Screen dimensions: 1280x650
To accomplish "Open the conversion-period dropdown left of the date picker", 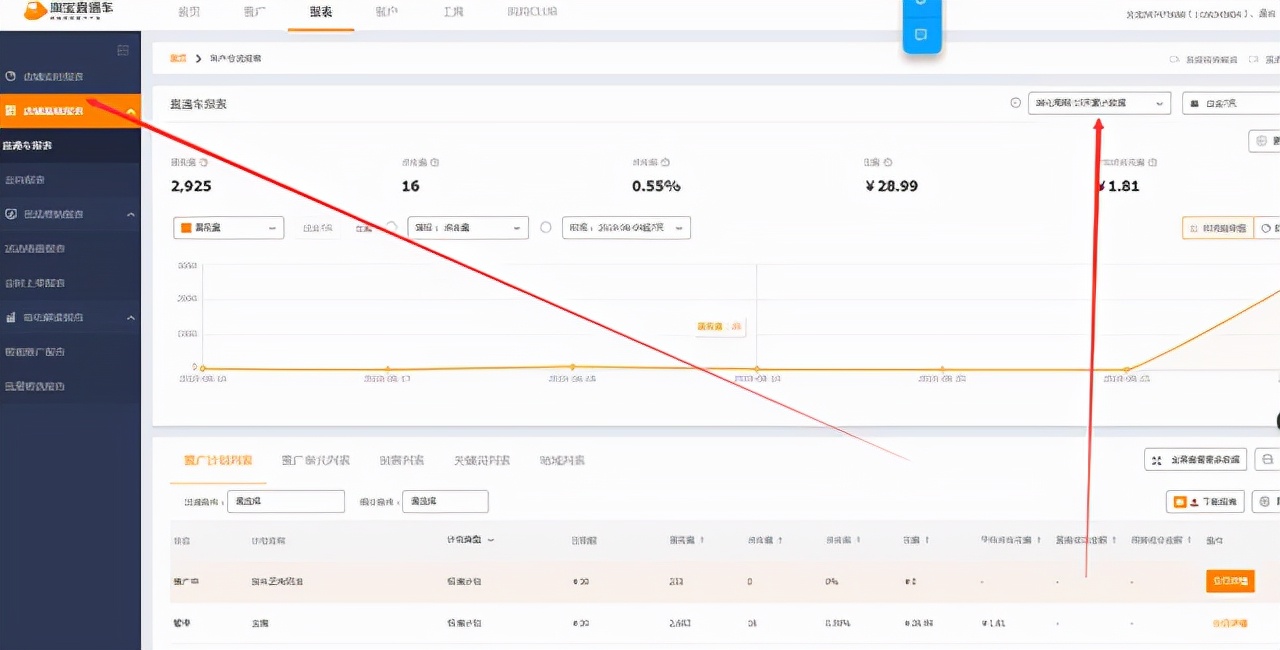I will (1098, 103).
